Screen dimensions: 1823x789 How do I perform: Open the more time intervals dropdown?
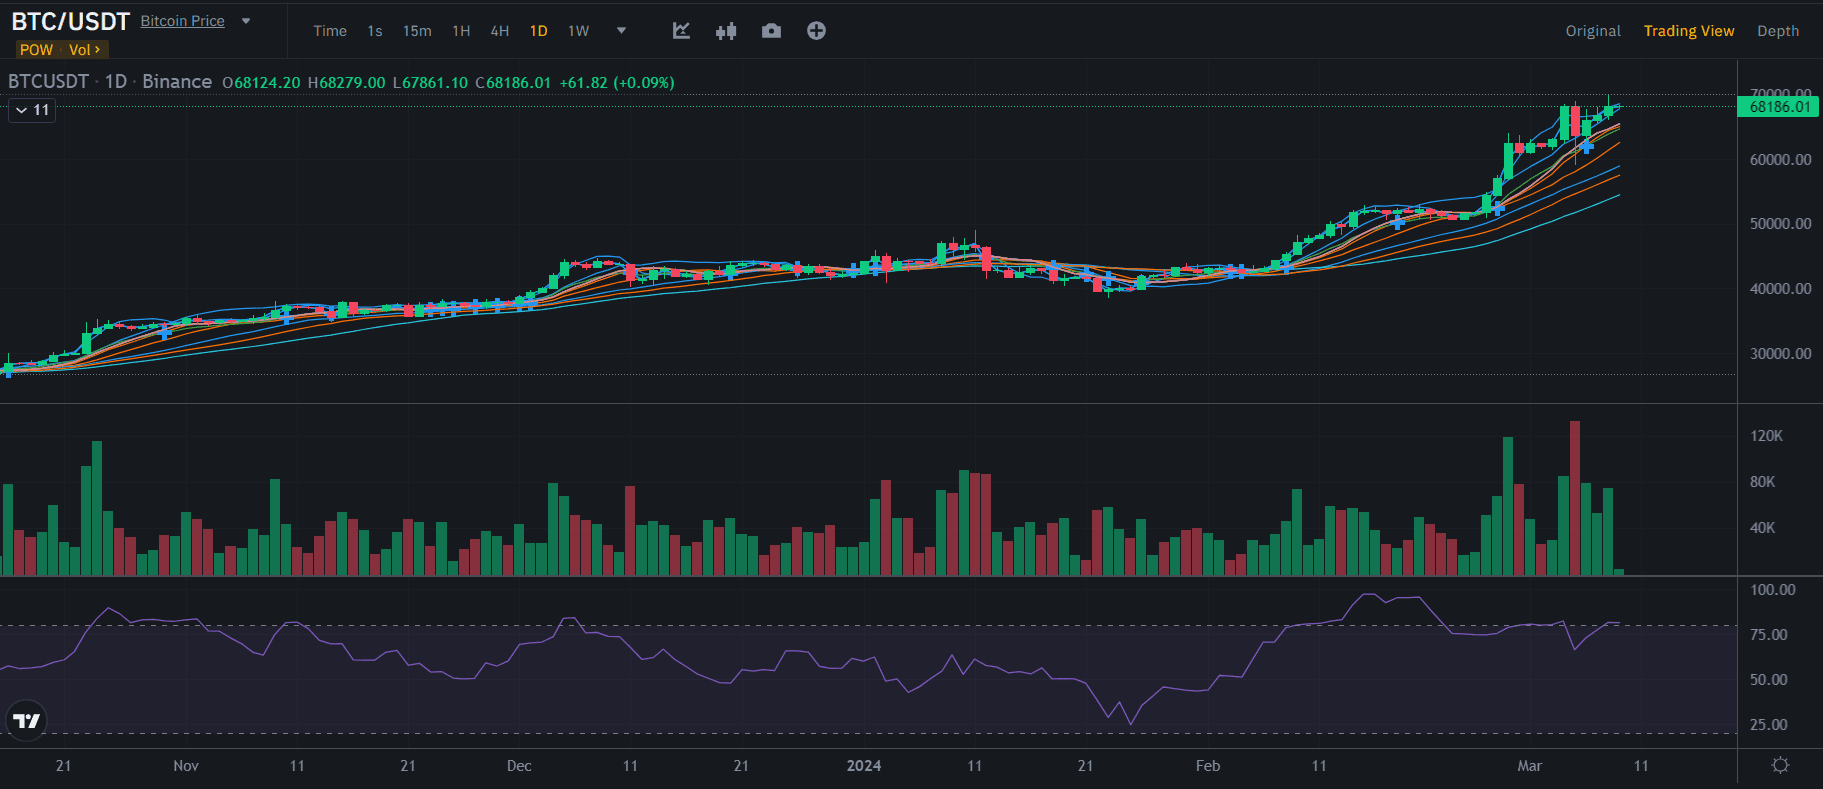[621, 31]
